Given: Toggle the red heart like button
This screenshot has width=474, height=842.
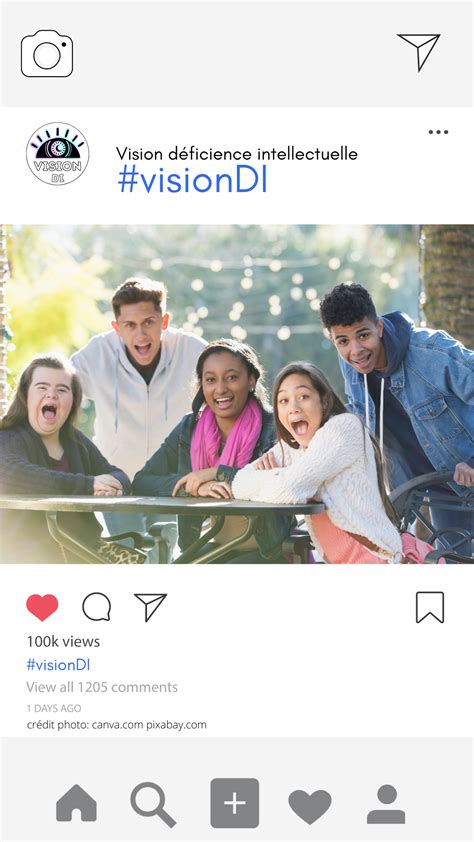Looking at the screenshot, I should [x=42, y=607].
